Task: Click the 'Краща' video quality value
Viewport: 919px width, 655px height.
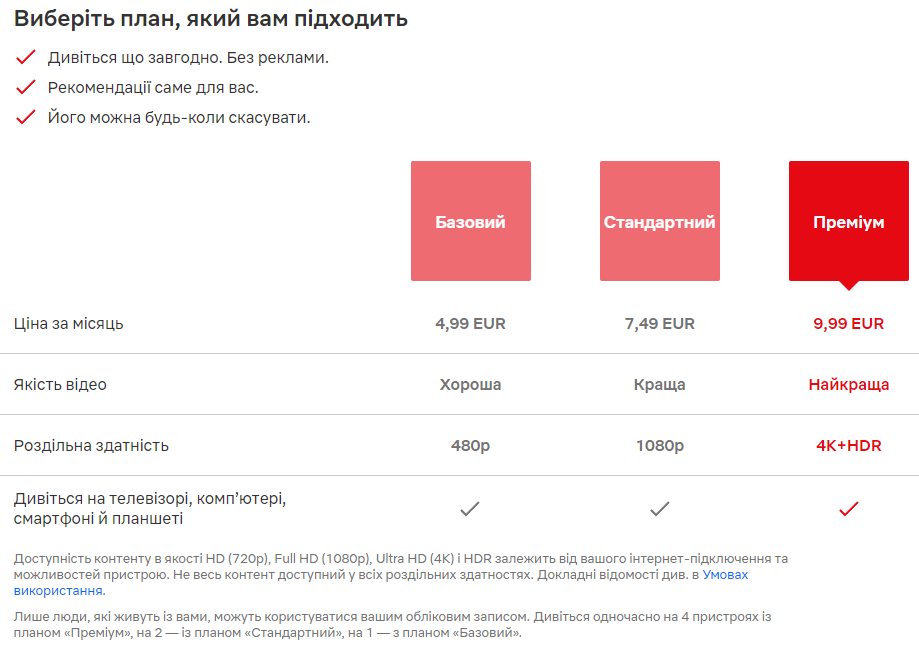Action: [x=660, y=384]
